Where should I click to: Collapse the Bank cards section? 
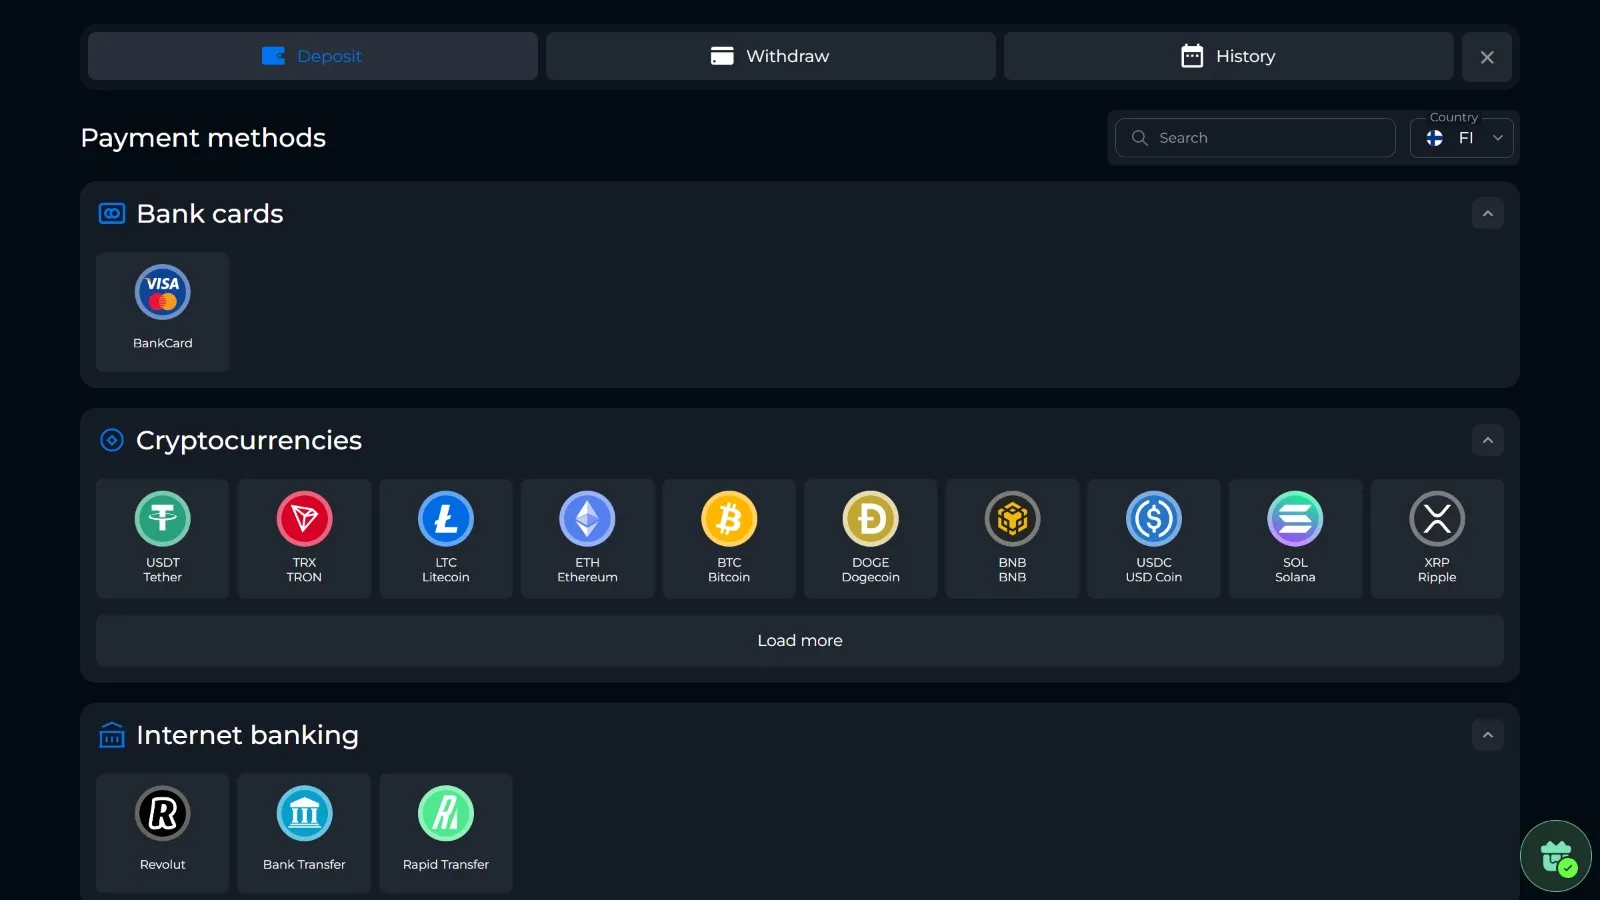1487,214
